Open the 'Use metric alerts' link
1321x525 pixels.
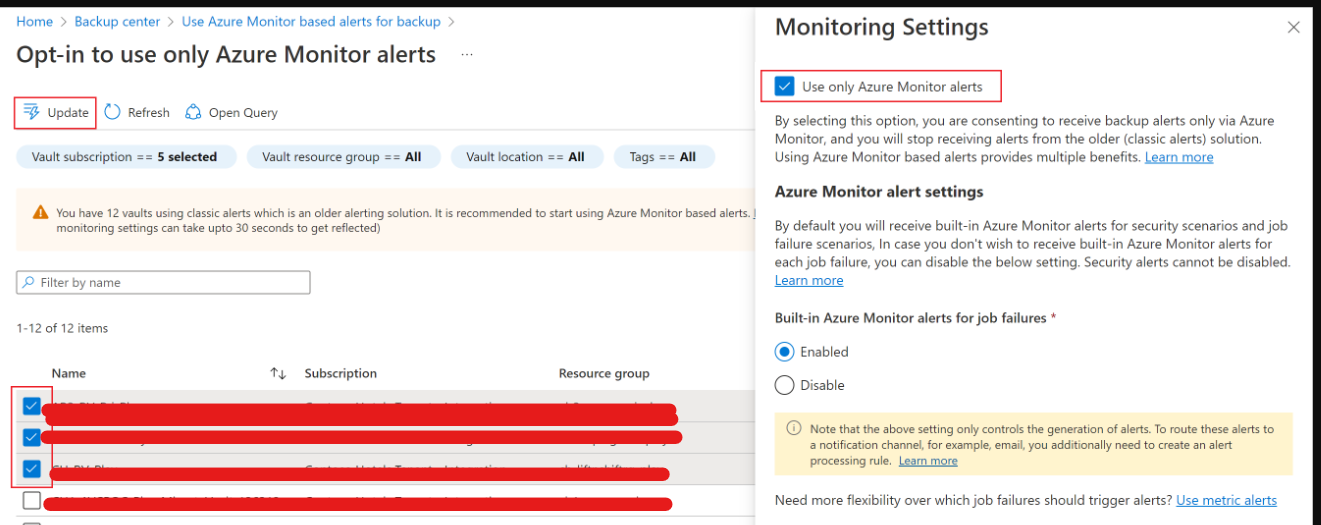1227,500
